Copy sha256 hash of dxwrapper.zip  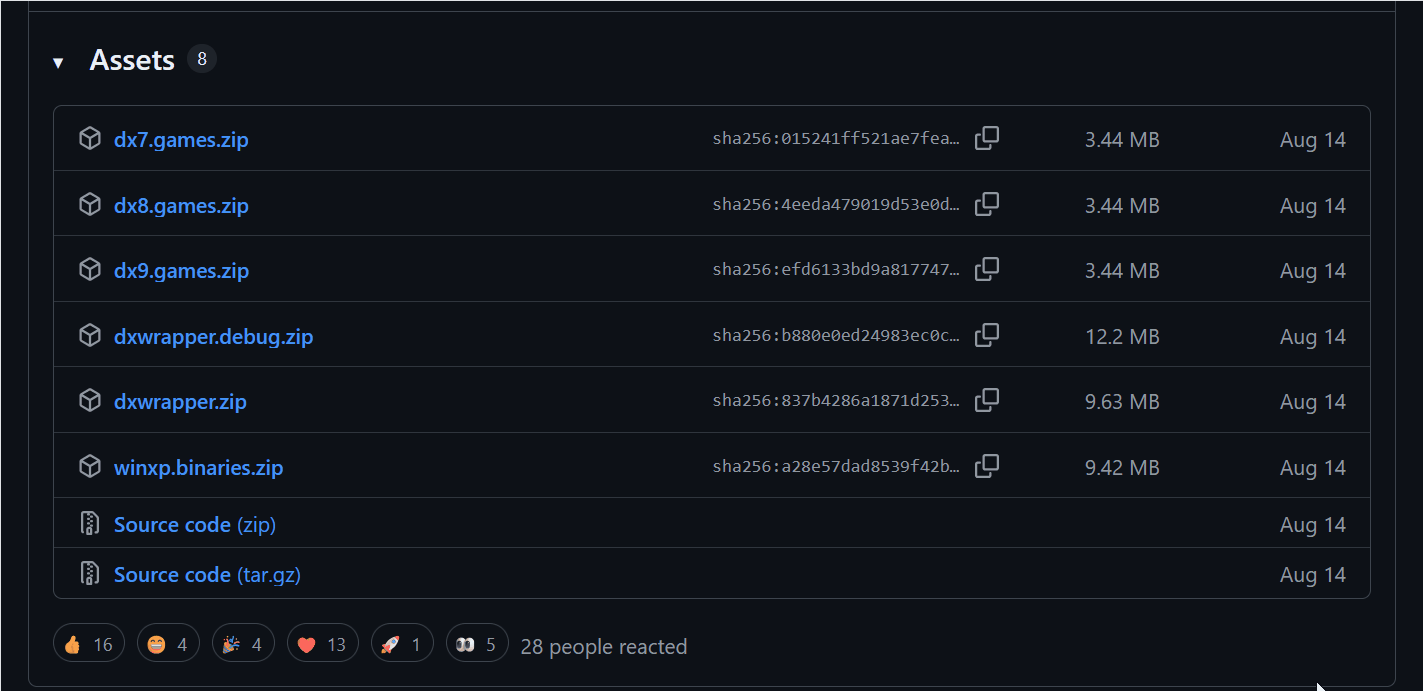click(x=987, y=401)
